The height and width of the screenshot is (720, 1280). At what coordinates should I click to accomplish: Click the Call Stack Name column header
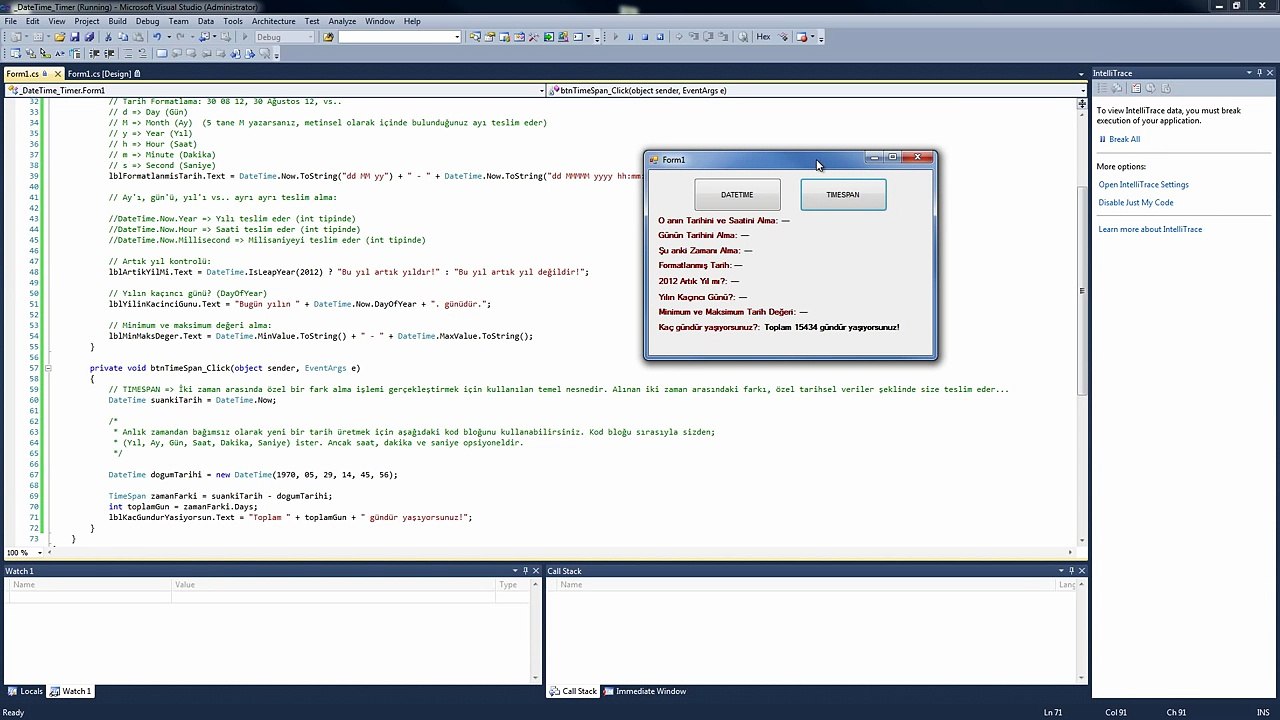pyautogui.click(x=805, y=585)
